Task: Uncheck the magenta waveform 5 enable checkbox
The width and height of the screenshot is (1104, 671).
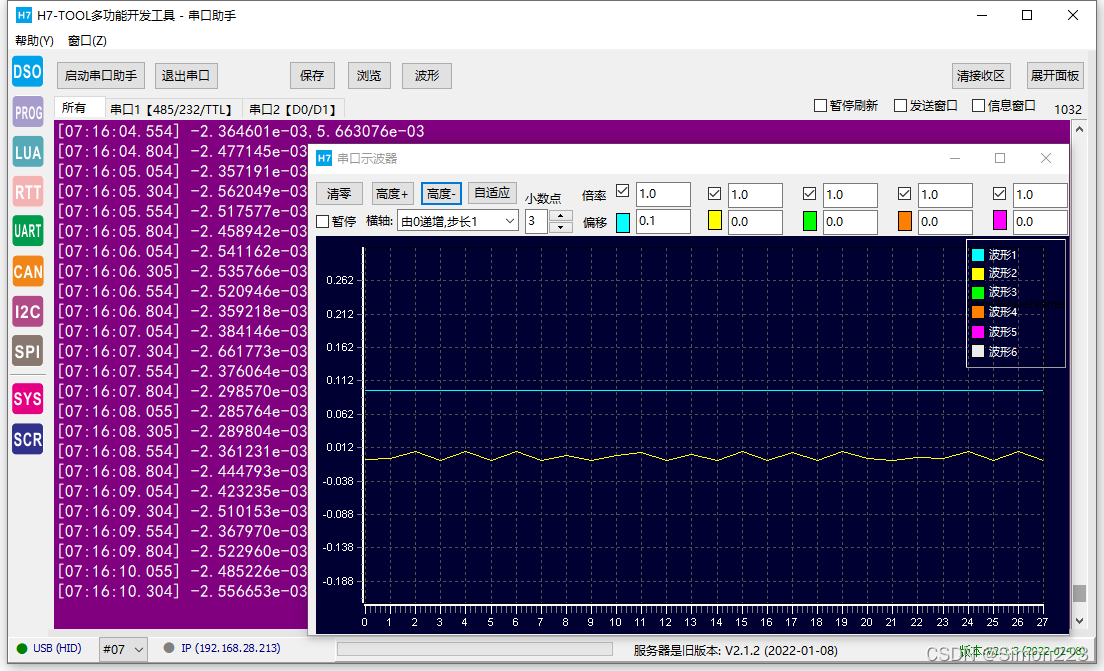Action: tap(999, 194)
